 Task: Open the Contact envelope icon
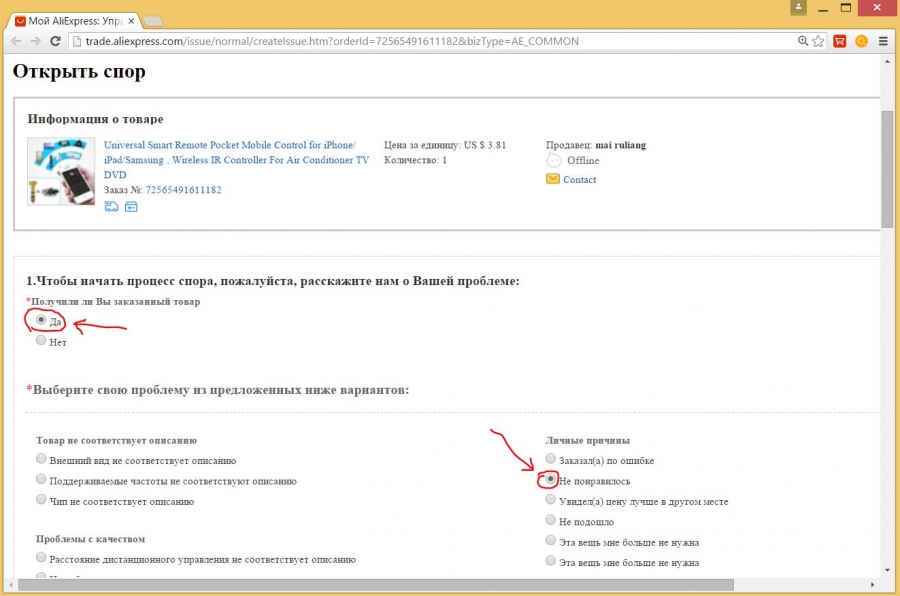[x=553, y=179]
